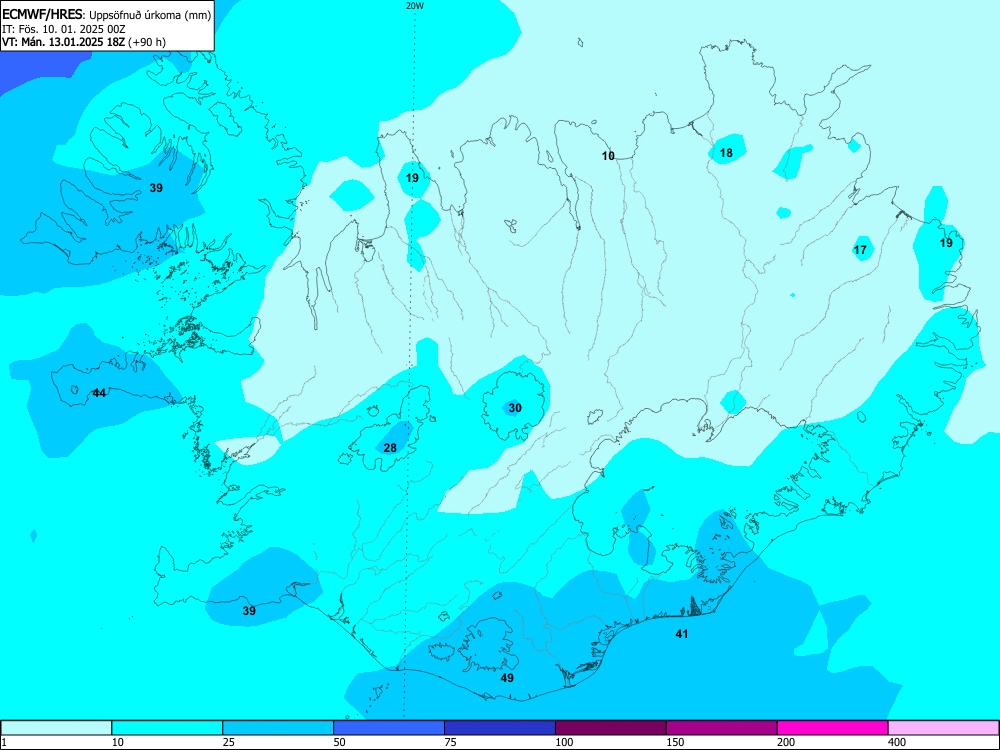Click the precipitation value 41
The image size is (1000, 750).
[x=682, y=634]
